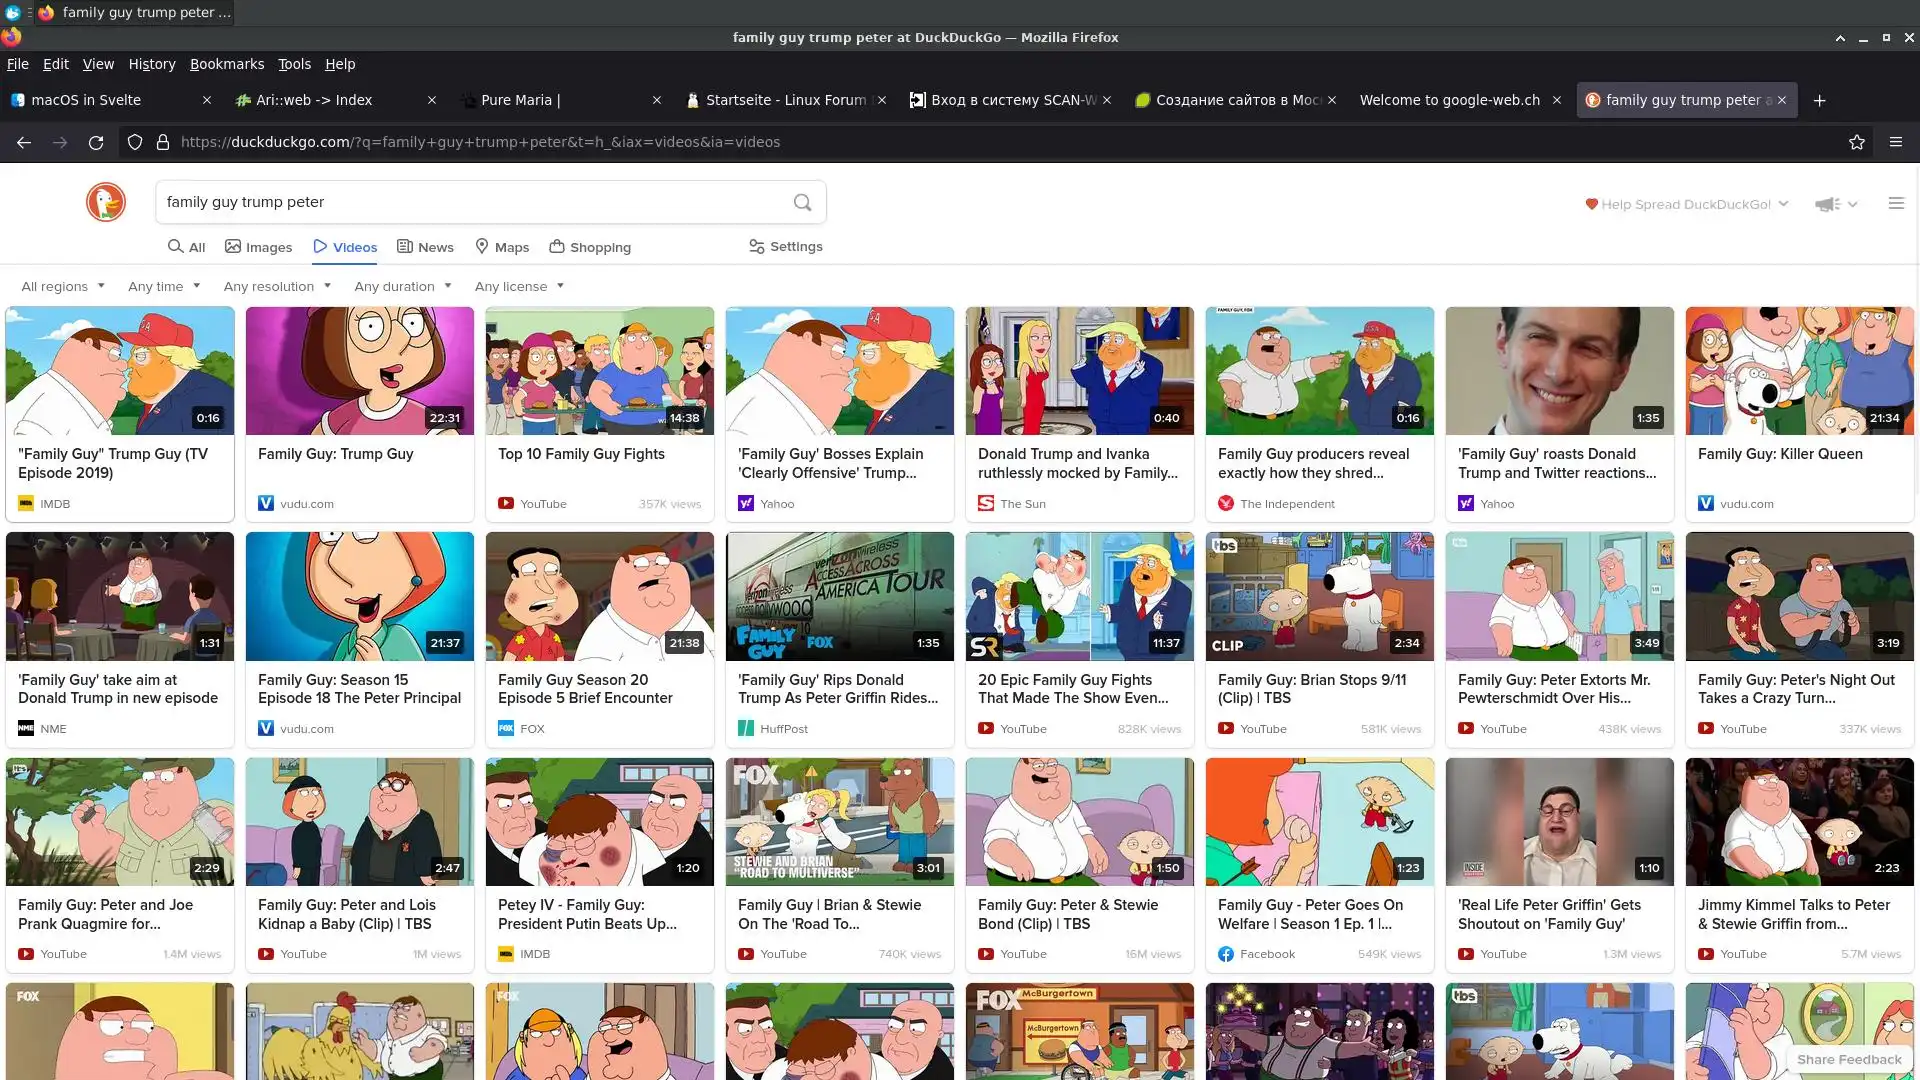Viewport: 1920px width, 1080px height.
Task: Click the Firefox reload page icon
Action: pos(96,142)
